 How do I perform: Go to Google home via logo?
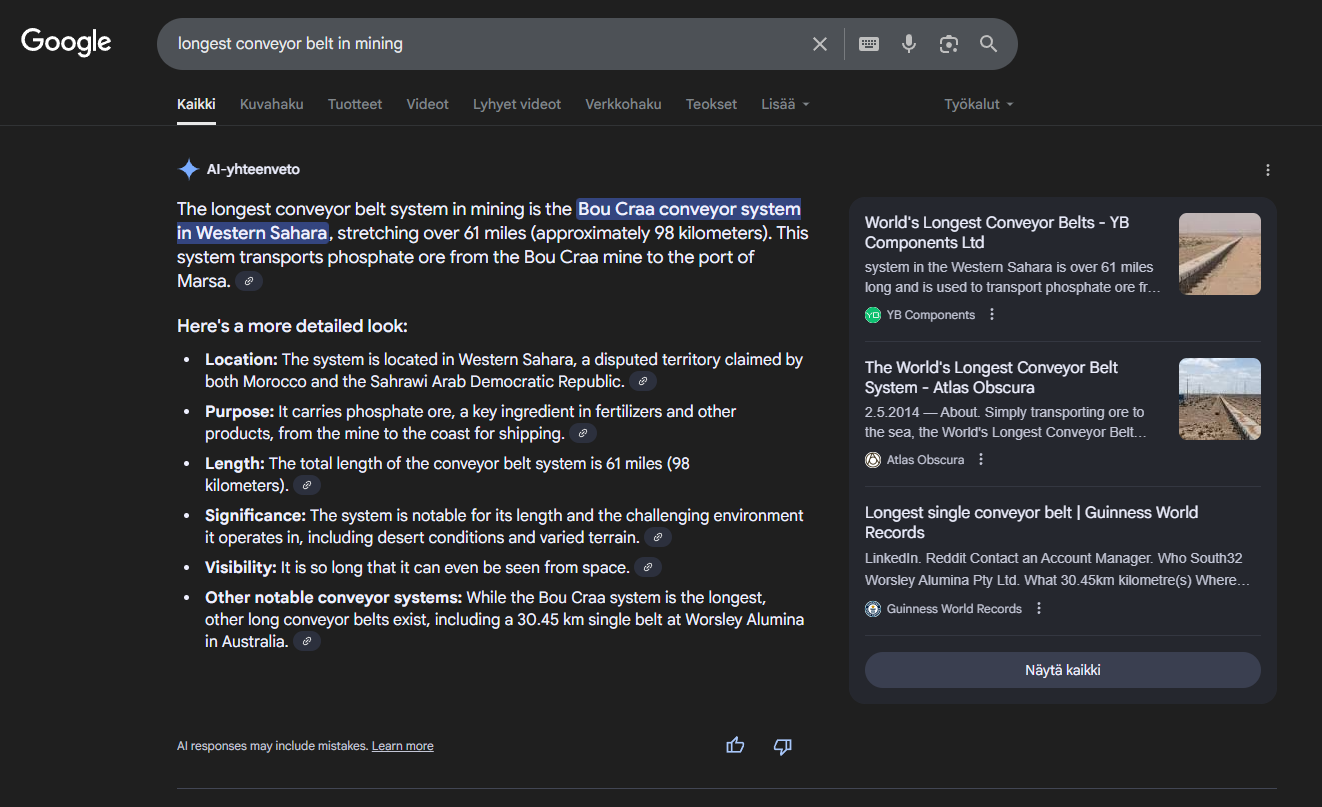coord(66,42)
